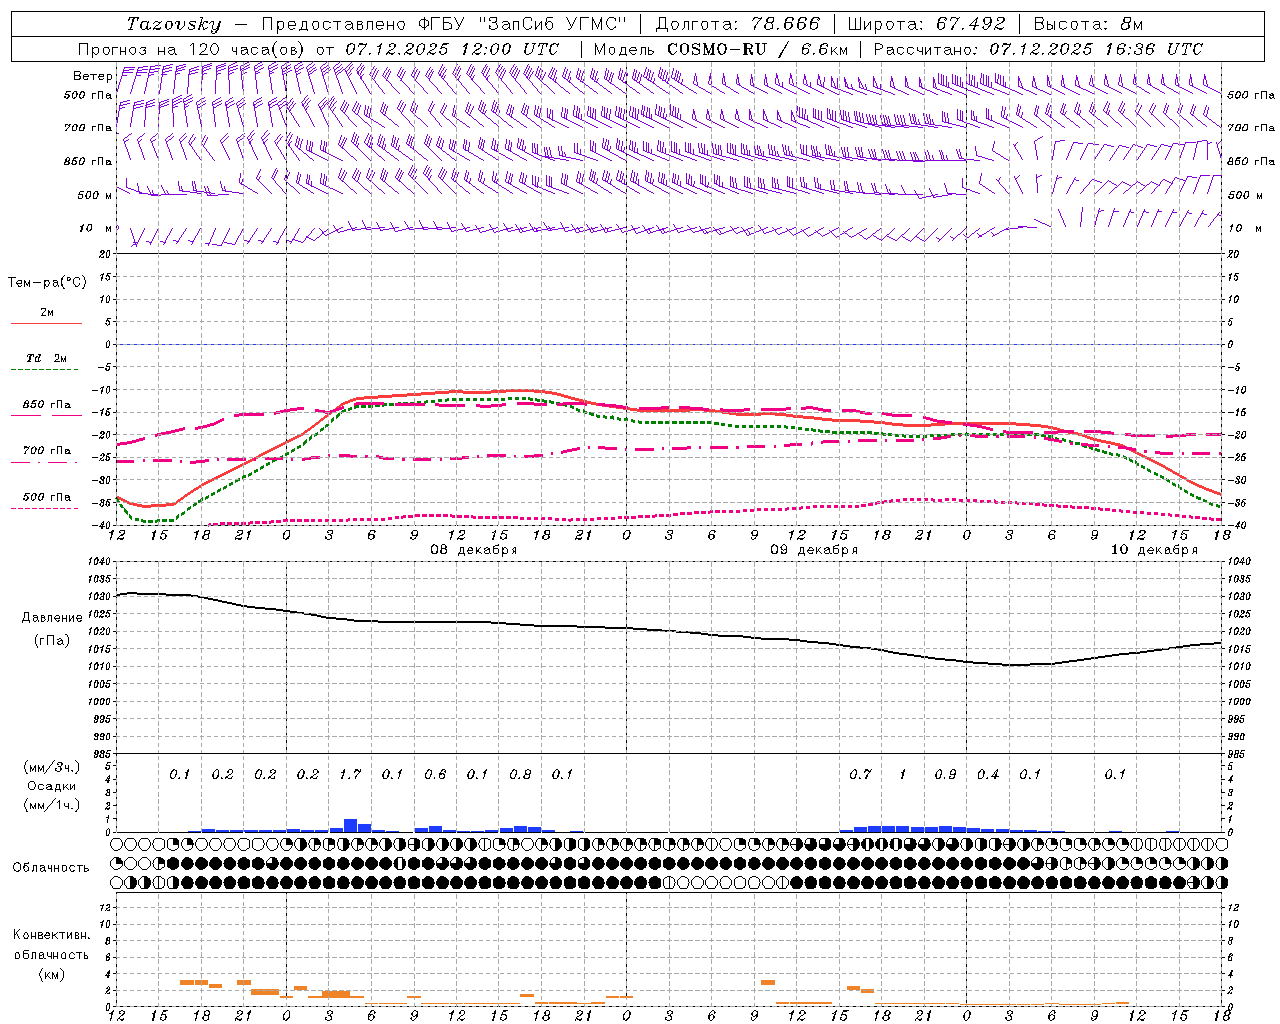Click the Прогноз на 120 часа(ов) text
This screenshot has height=1024, width=1280.
(x=192, y=49)
